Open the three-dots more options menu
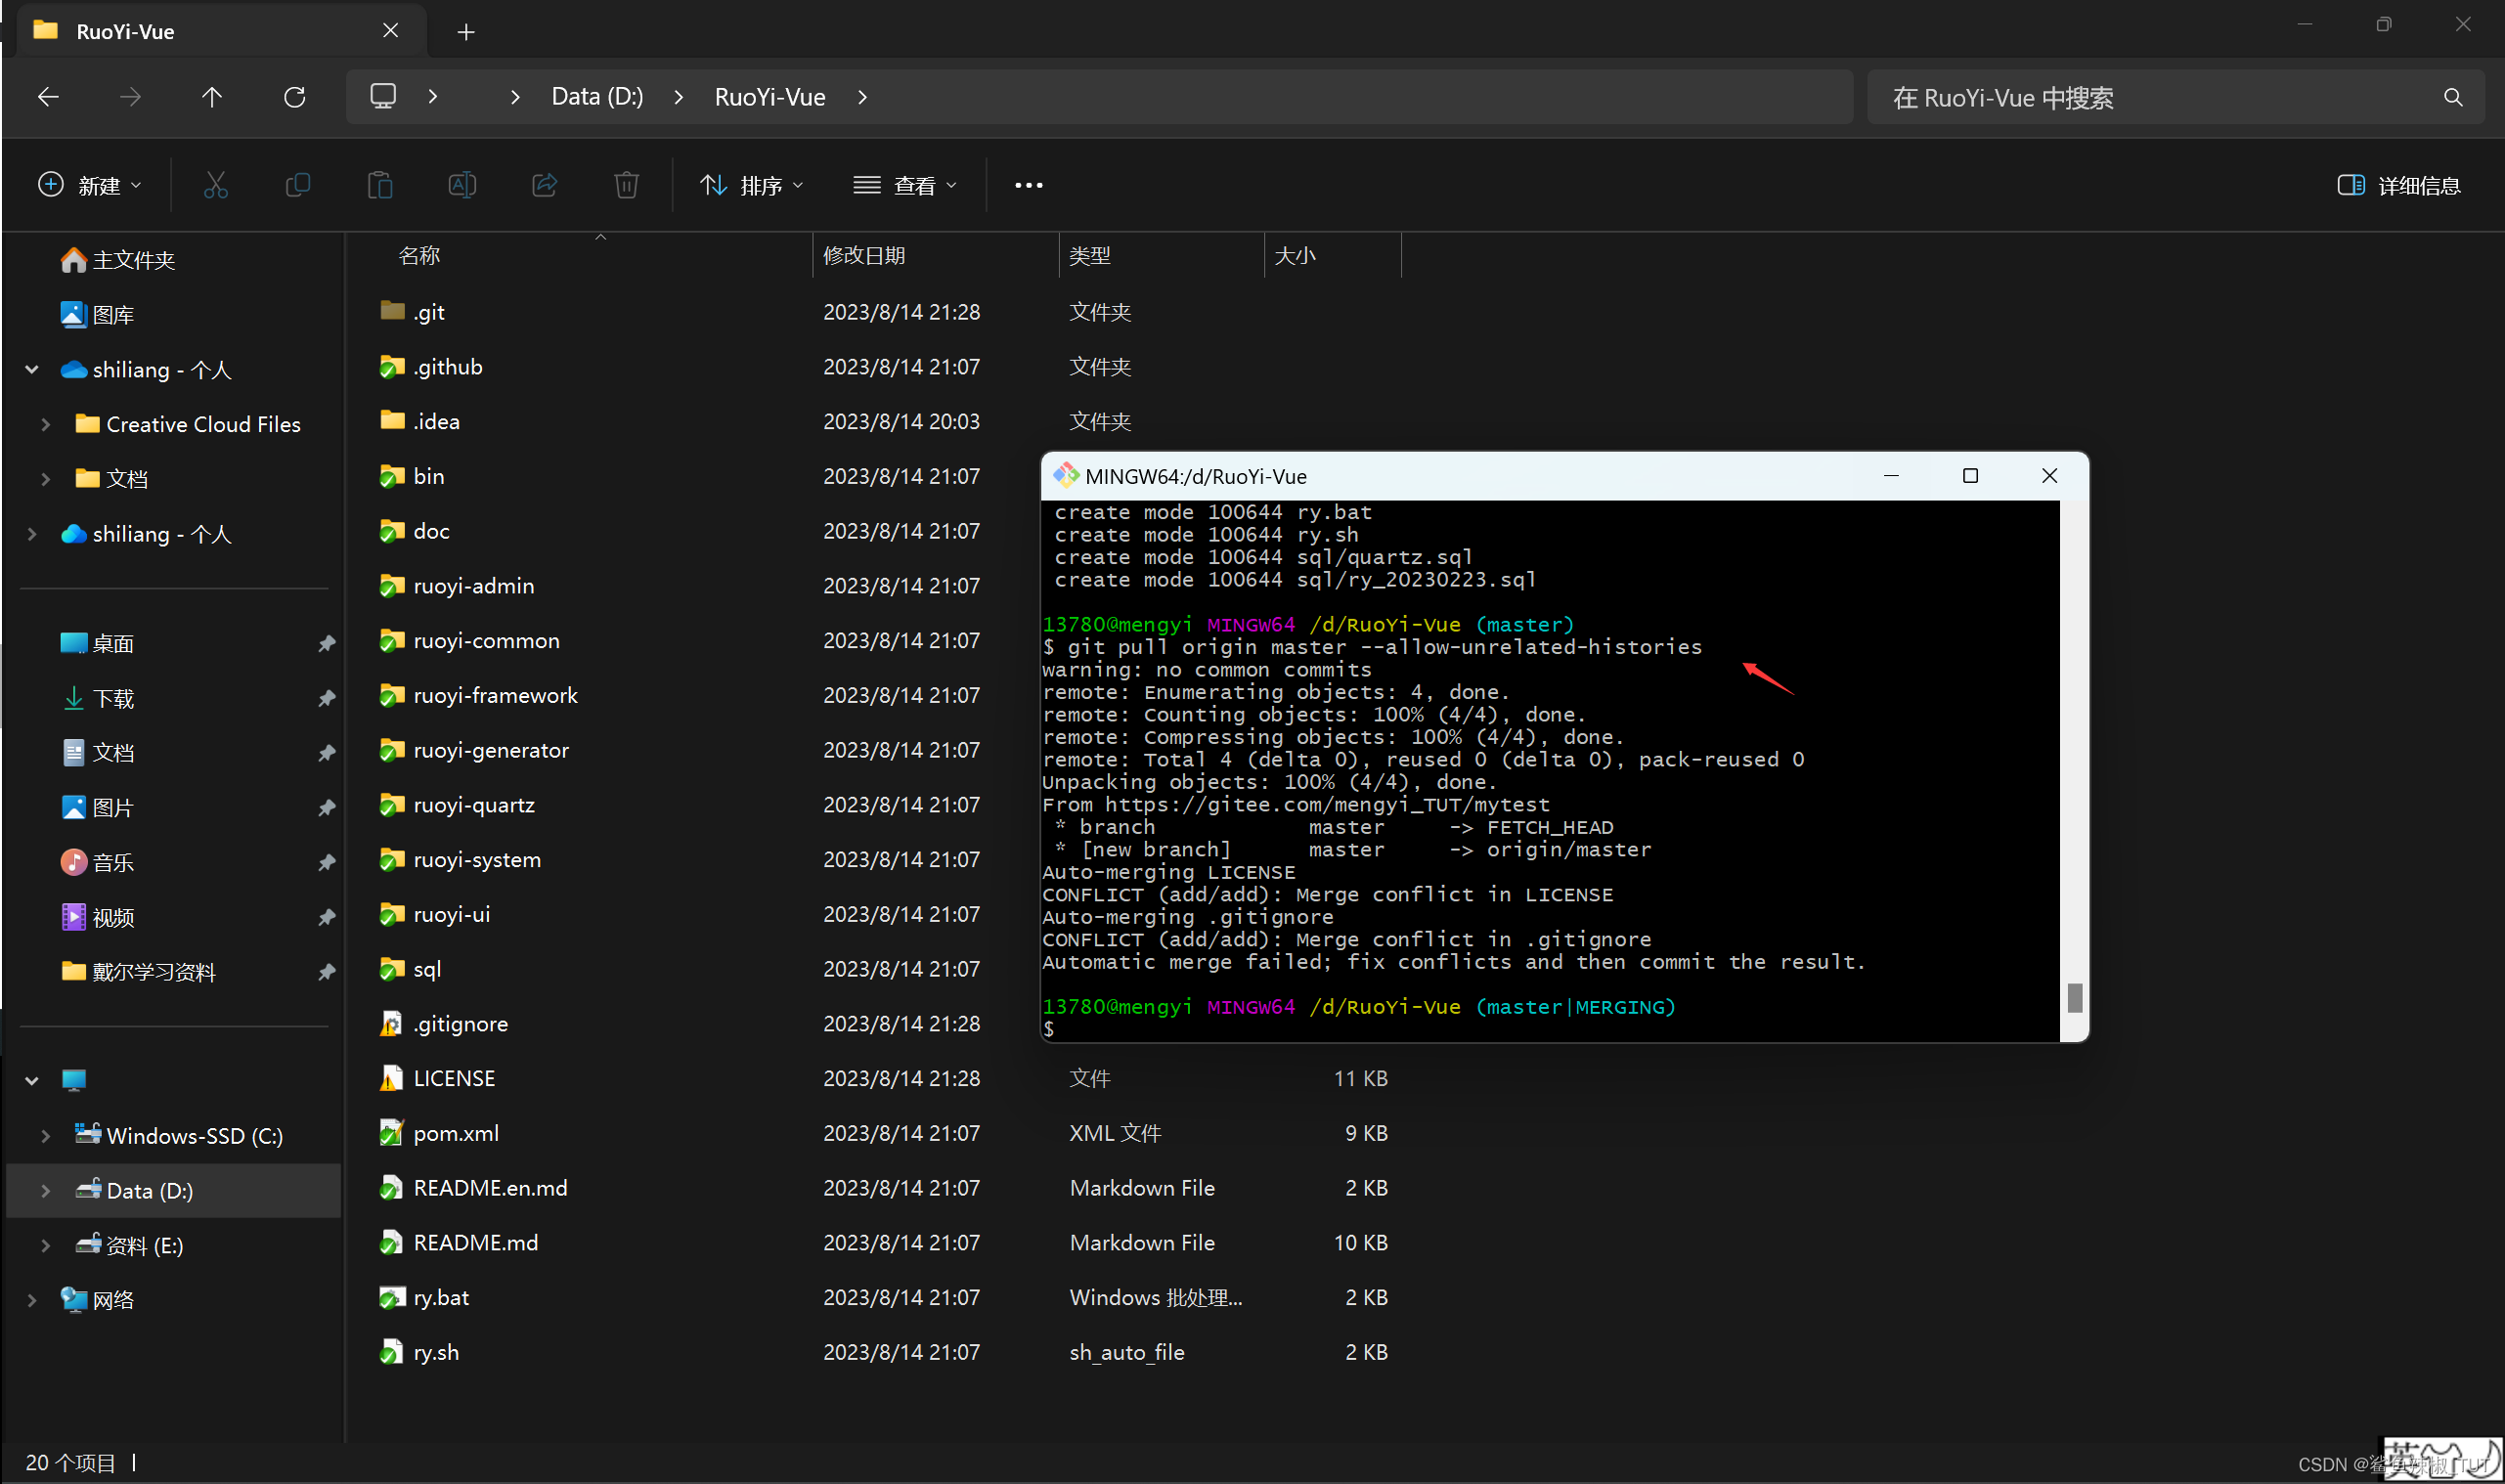The width and height of the screenshot is (2505, 1484). [x=1028, y=185]
